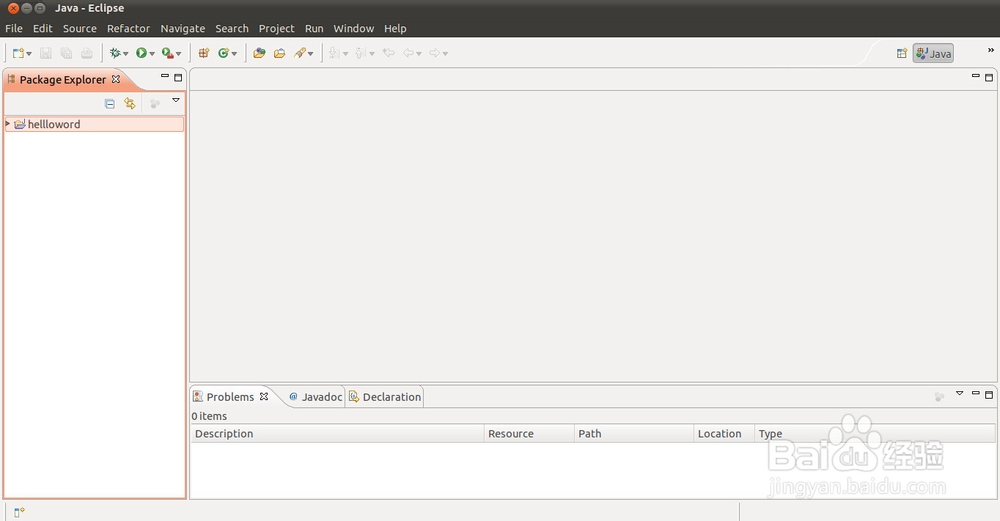Open the Search menu
The image size is (1000, 521).
[x=232, y=29]
